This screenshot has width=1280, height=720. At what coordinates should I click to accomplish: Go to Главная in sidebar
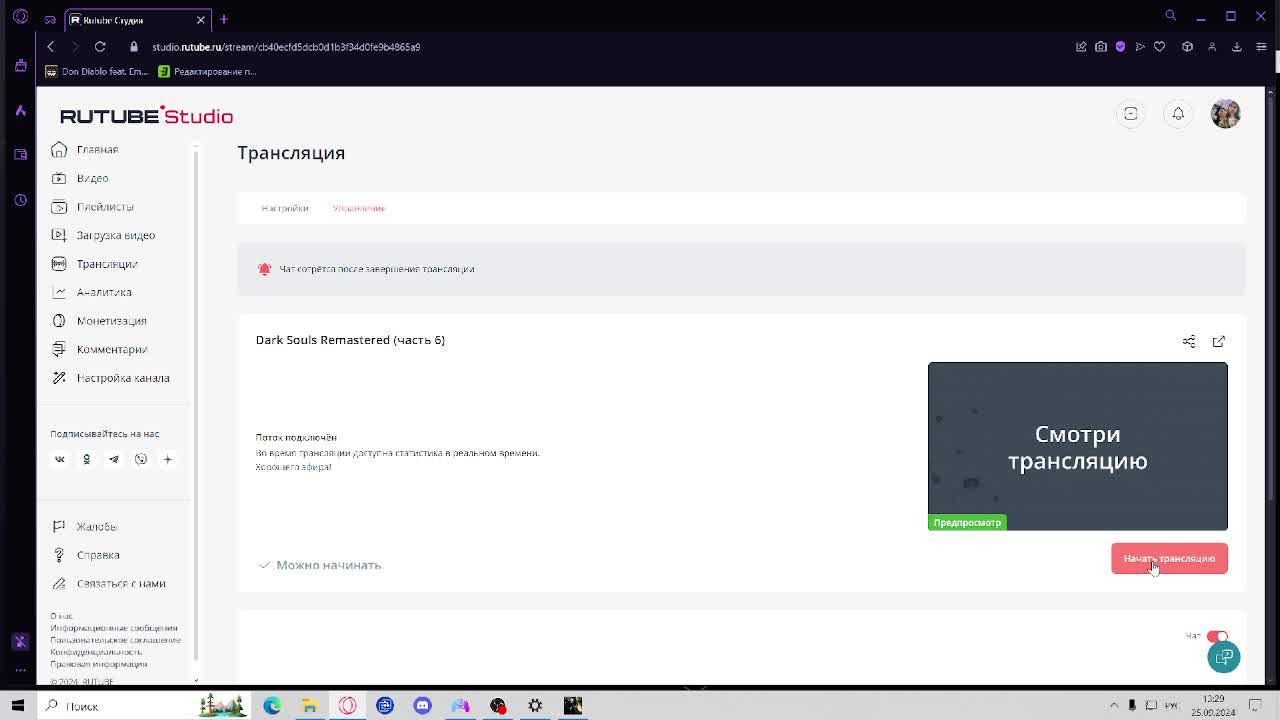[x=97, y=149]
